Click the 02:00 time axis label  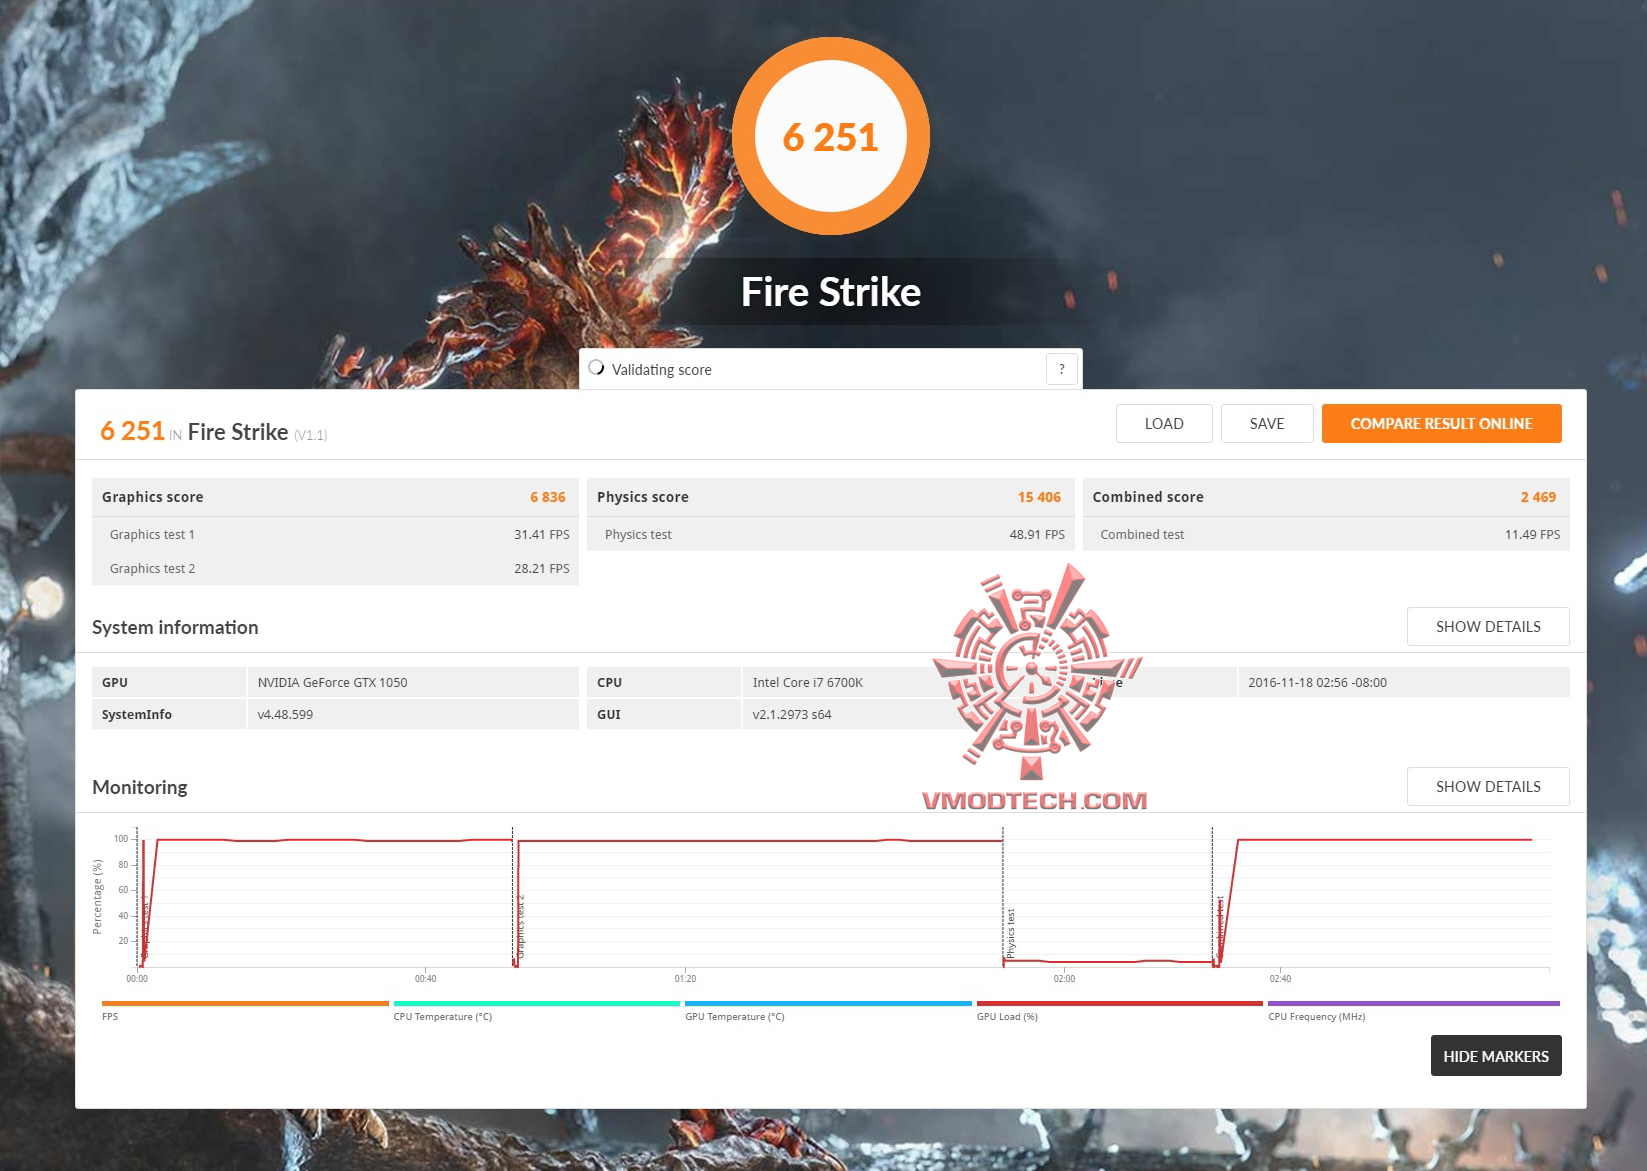1064,979
